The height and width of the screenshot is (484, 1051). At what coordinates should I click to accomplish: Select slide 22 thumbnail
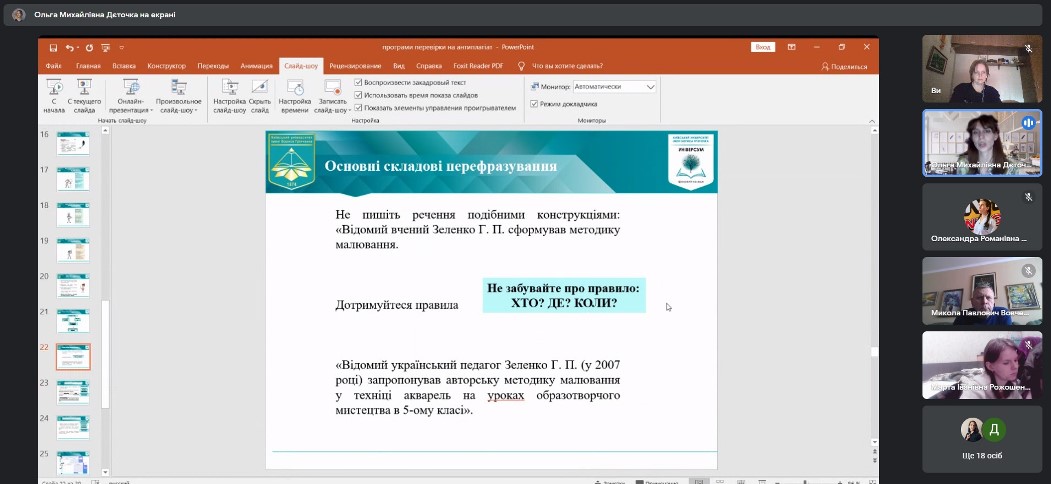tap(73, 357)
